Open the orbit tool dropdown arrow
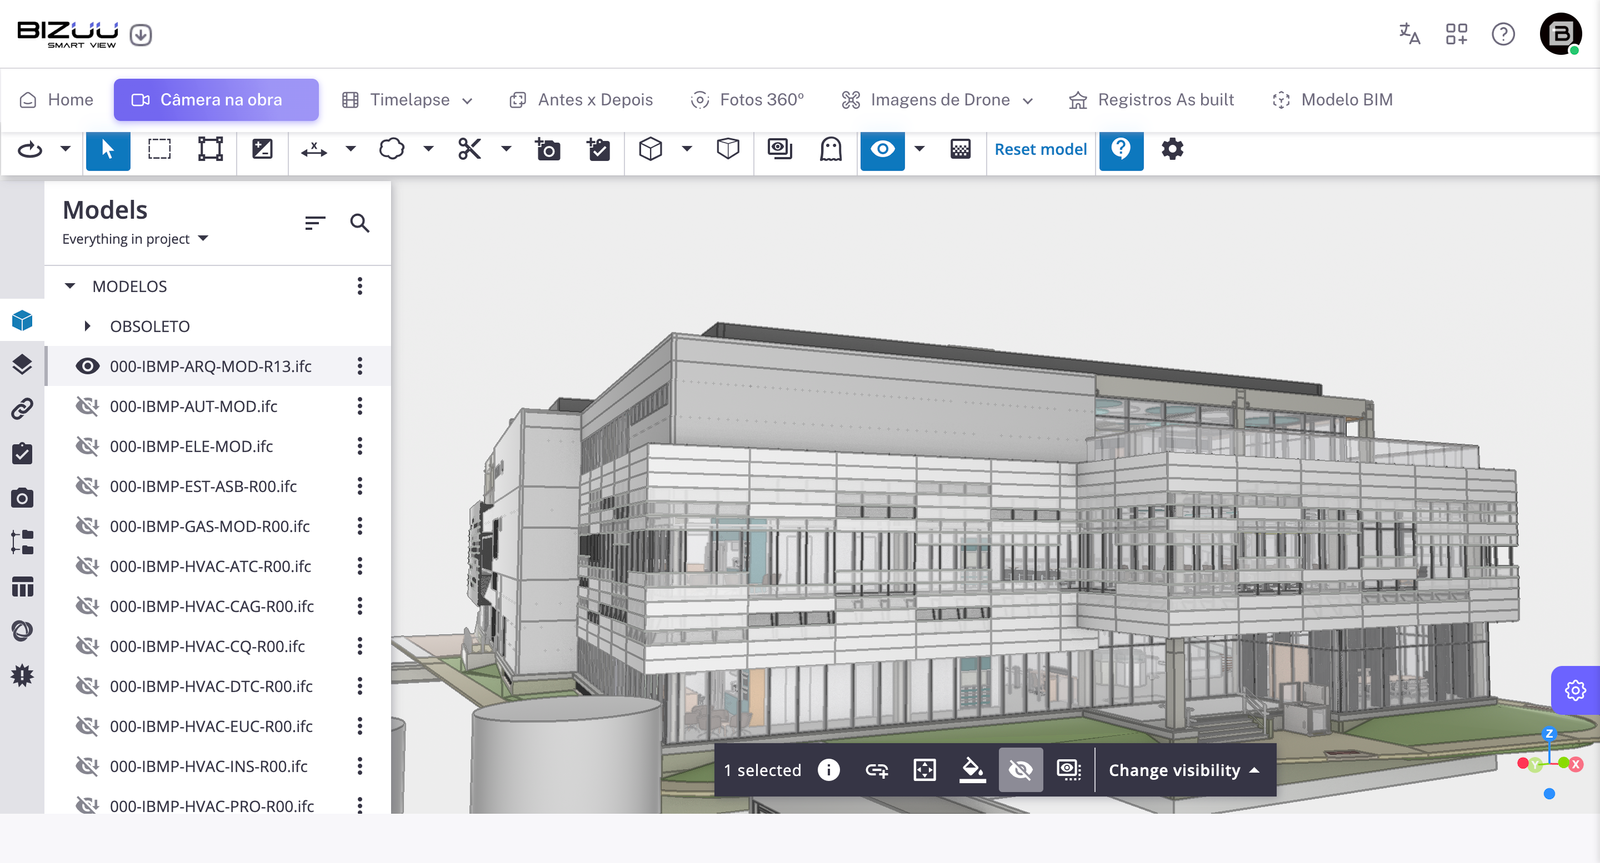Screen dimensions: 1600x863 [x=65, y=150]
